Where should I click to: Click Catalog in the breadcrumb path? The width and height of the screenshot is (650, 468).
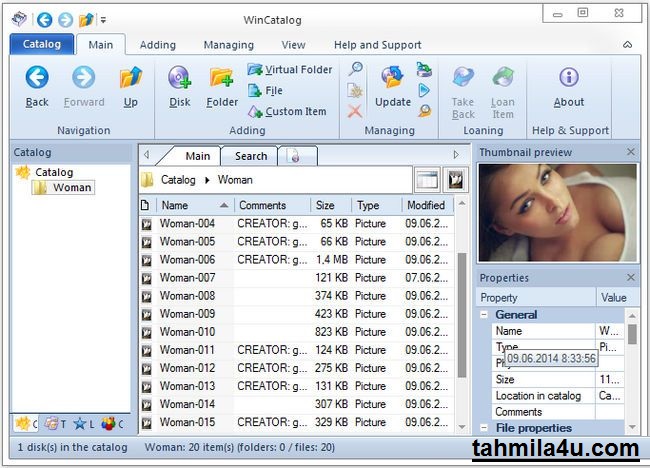point(178,180)
